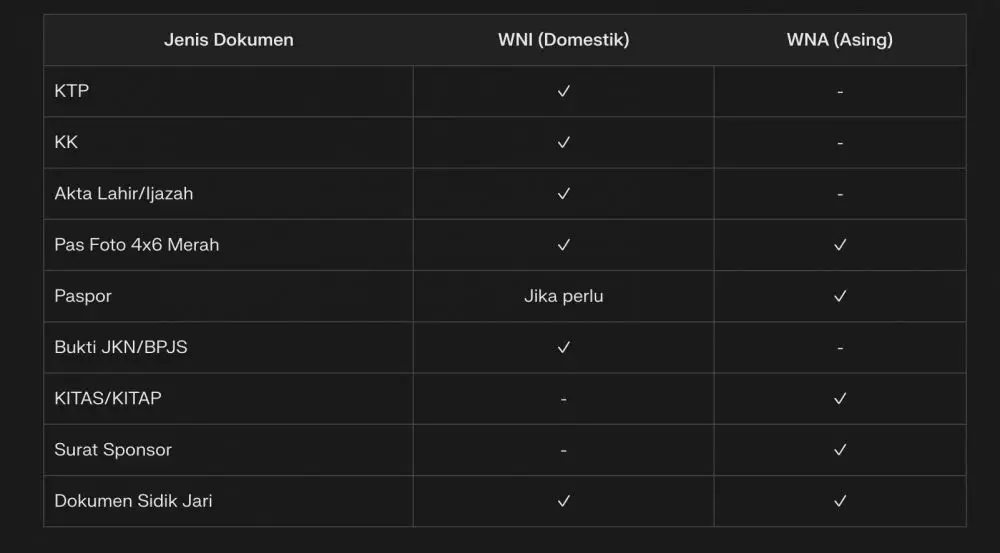The image size is (1000, 553).
Task: Click the dash in KTP's WNA cell
Action: 840,92
